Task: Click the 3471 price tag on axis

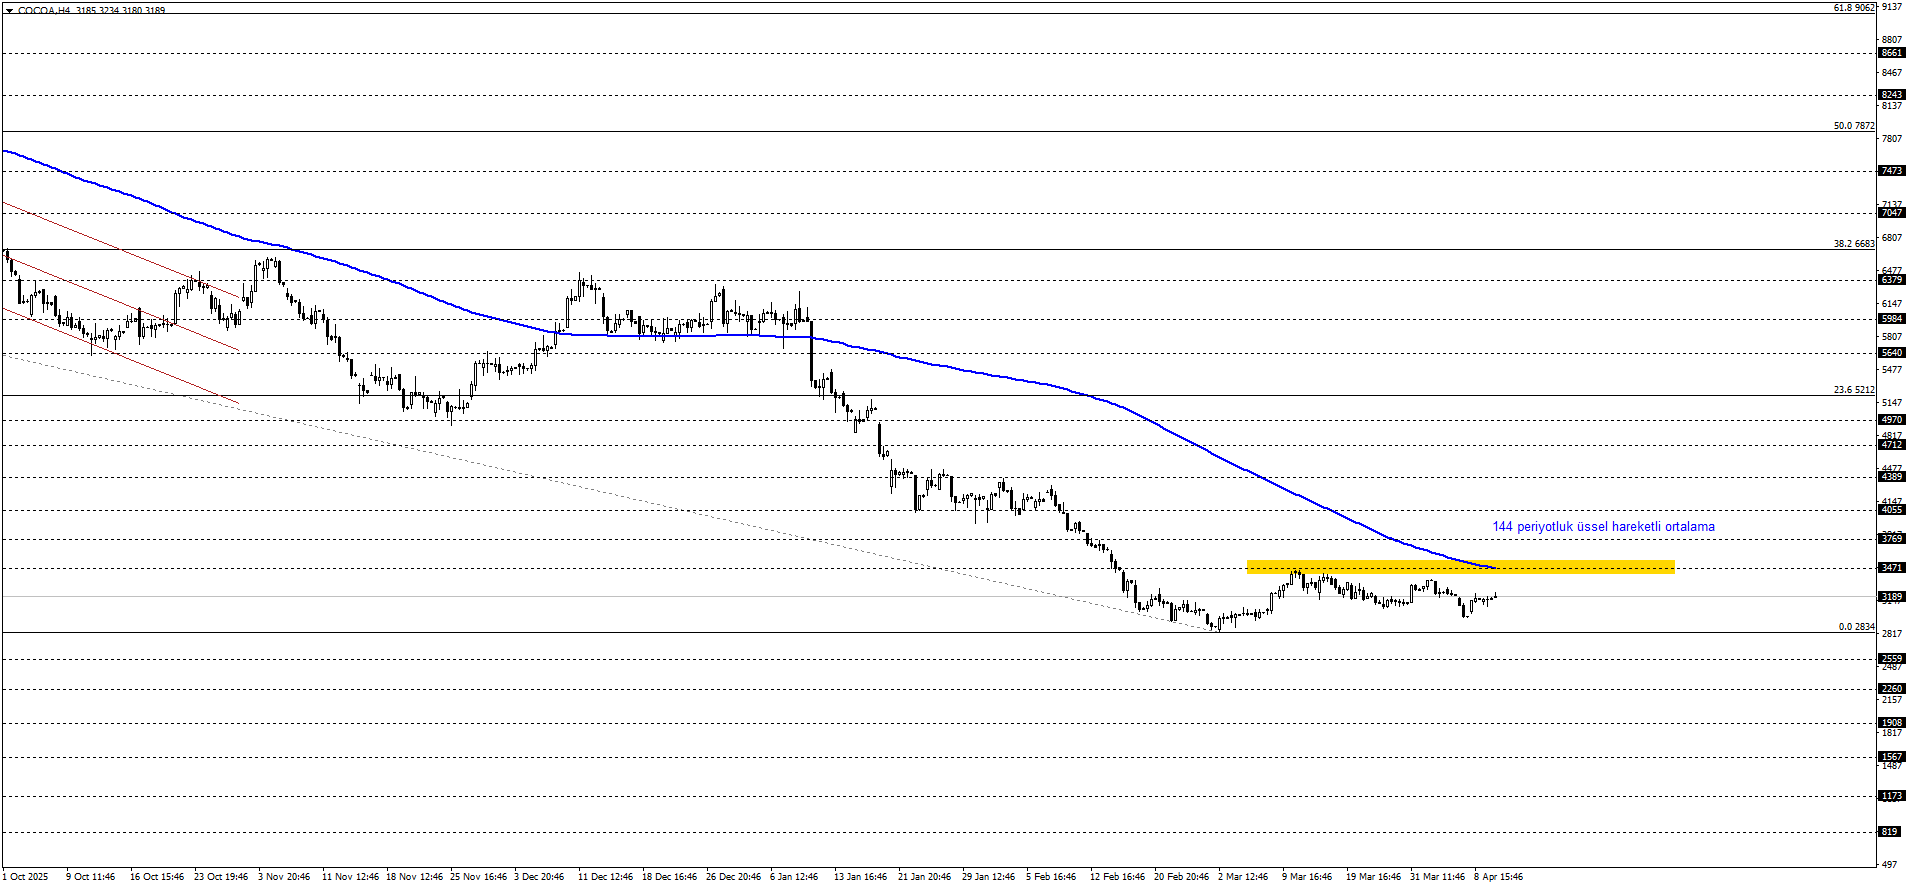Action: click(x=1891, y=568)
